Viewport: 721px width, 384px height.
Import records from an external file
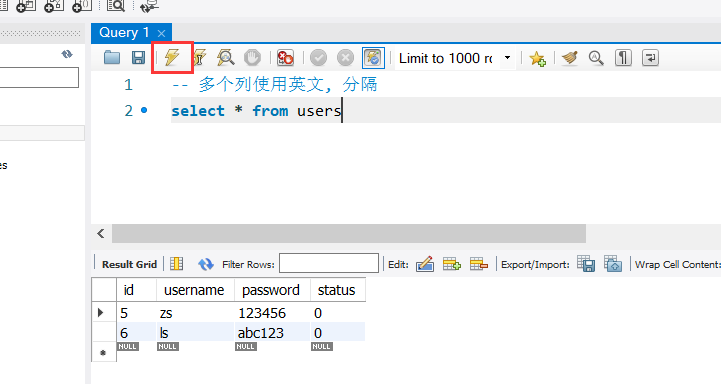click(613, 264)
